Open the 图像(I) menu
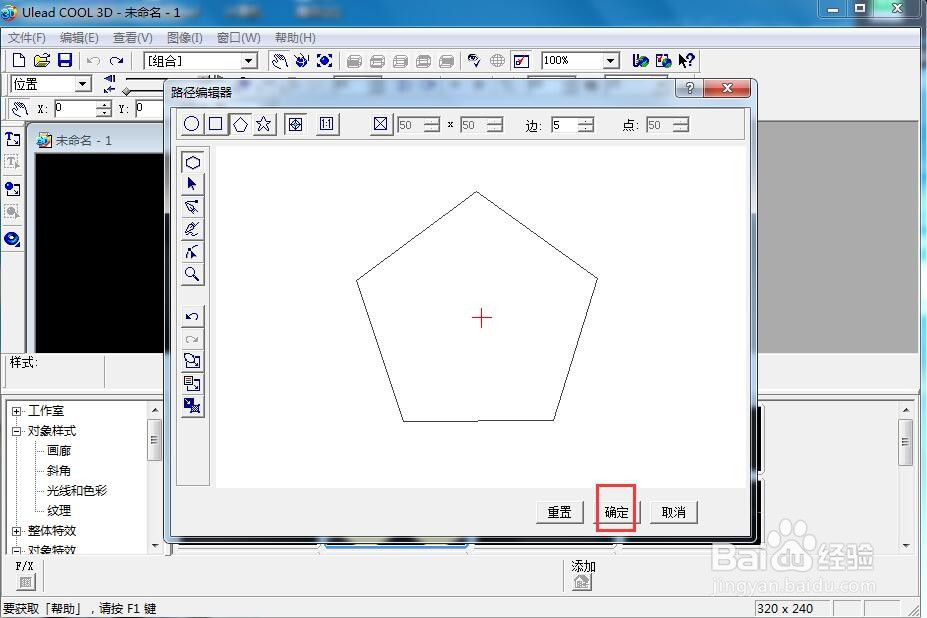This screenshot has width=927, height=618. pos(184,38)
